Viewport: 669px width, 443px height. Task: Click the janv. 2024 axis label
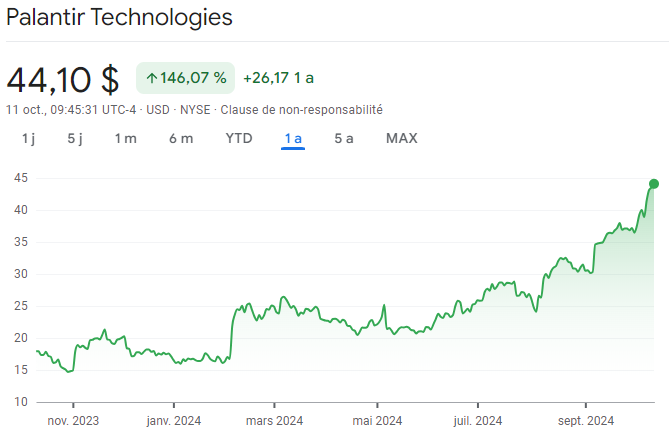(174, 421)
